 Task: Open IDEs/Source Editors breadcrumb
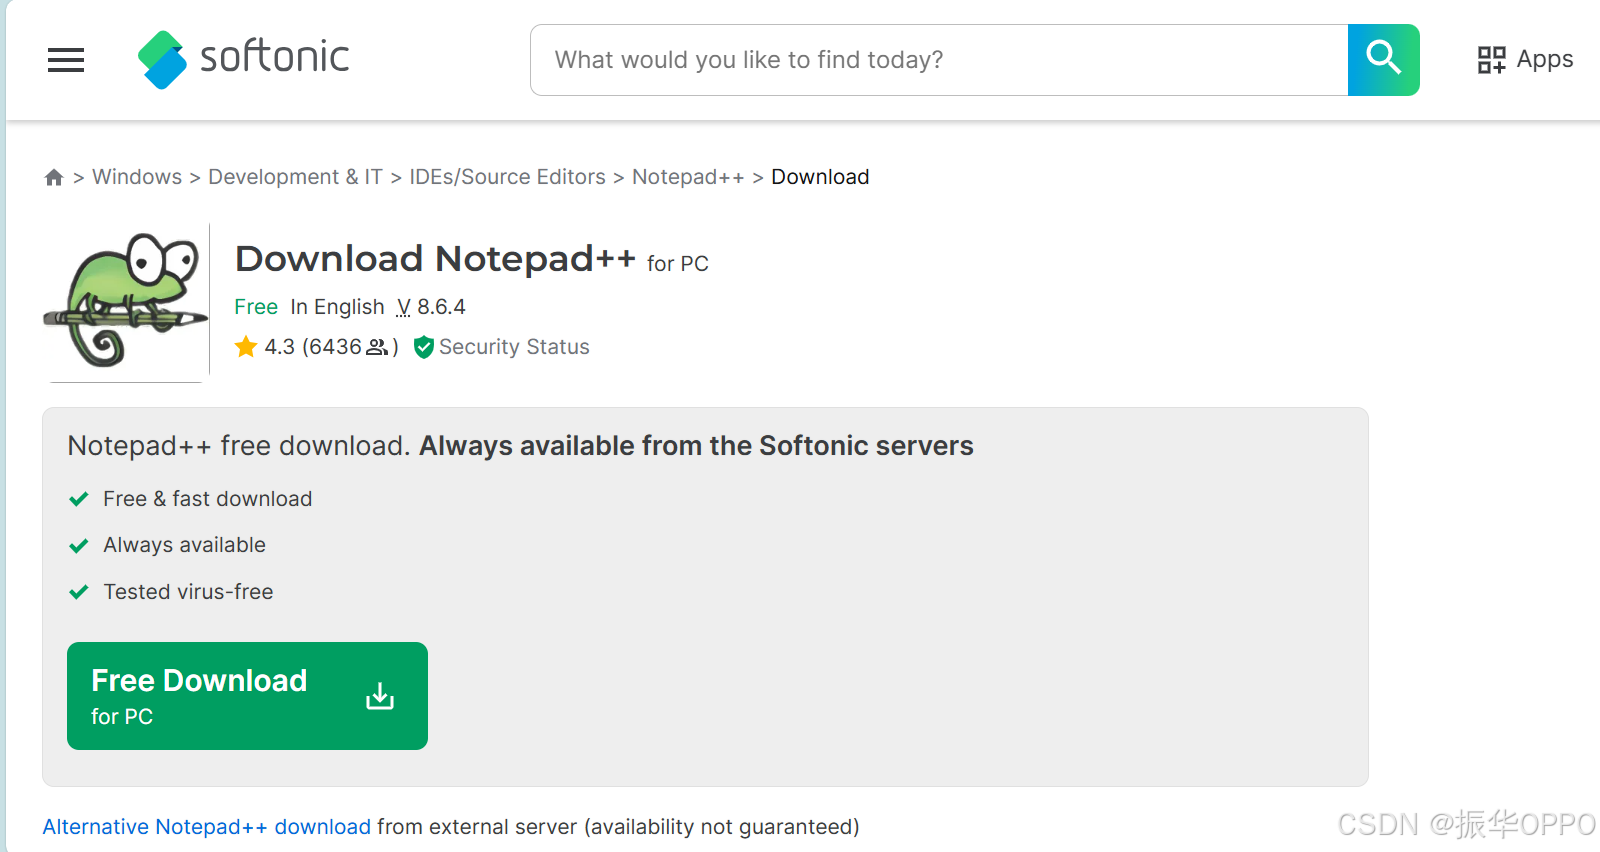point(507,177)
